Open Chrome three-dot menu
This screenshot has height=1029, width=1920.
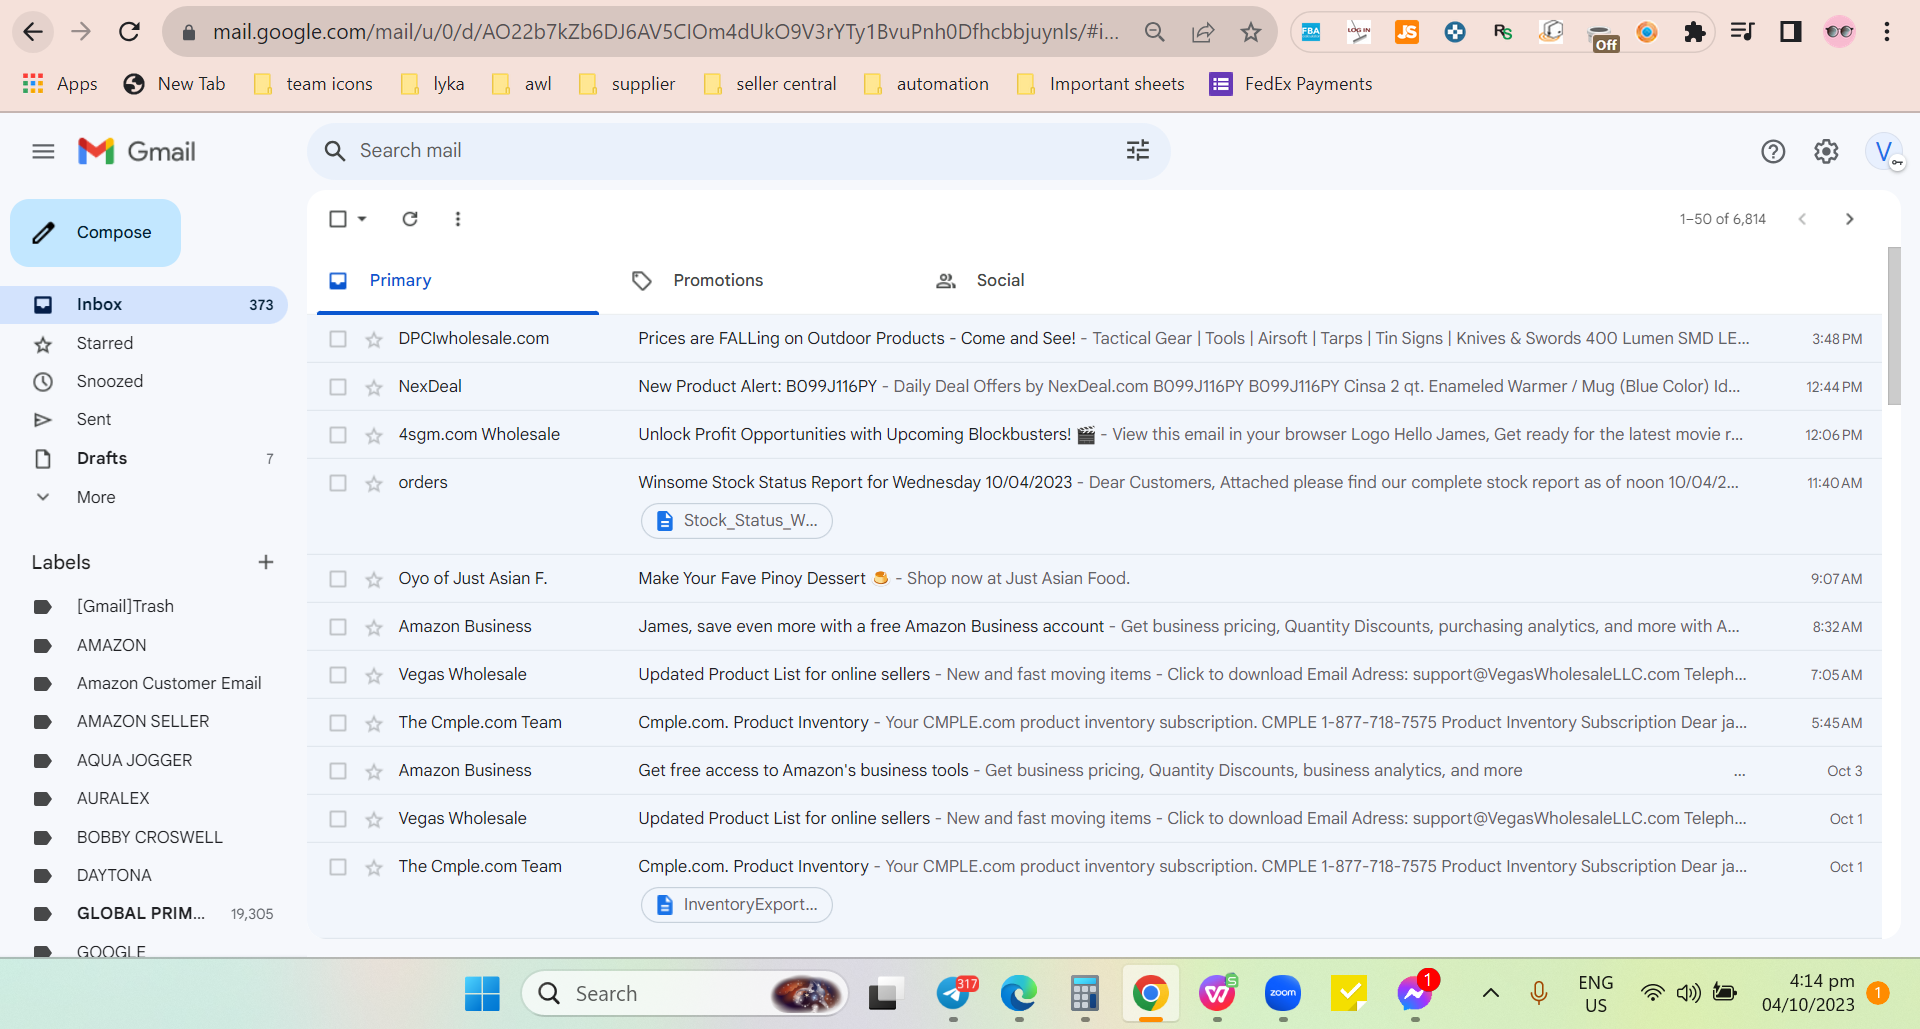[1887, 32]
